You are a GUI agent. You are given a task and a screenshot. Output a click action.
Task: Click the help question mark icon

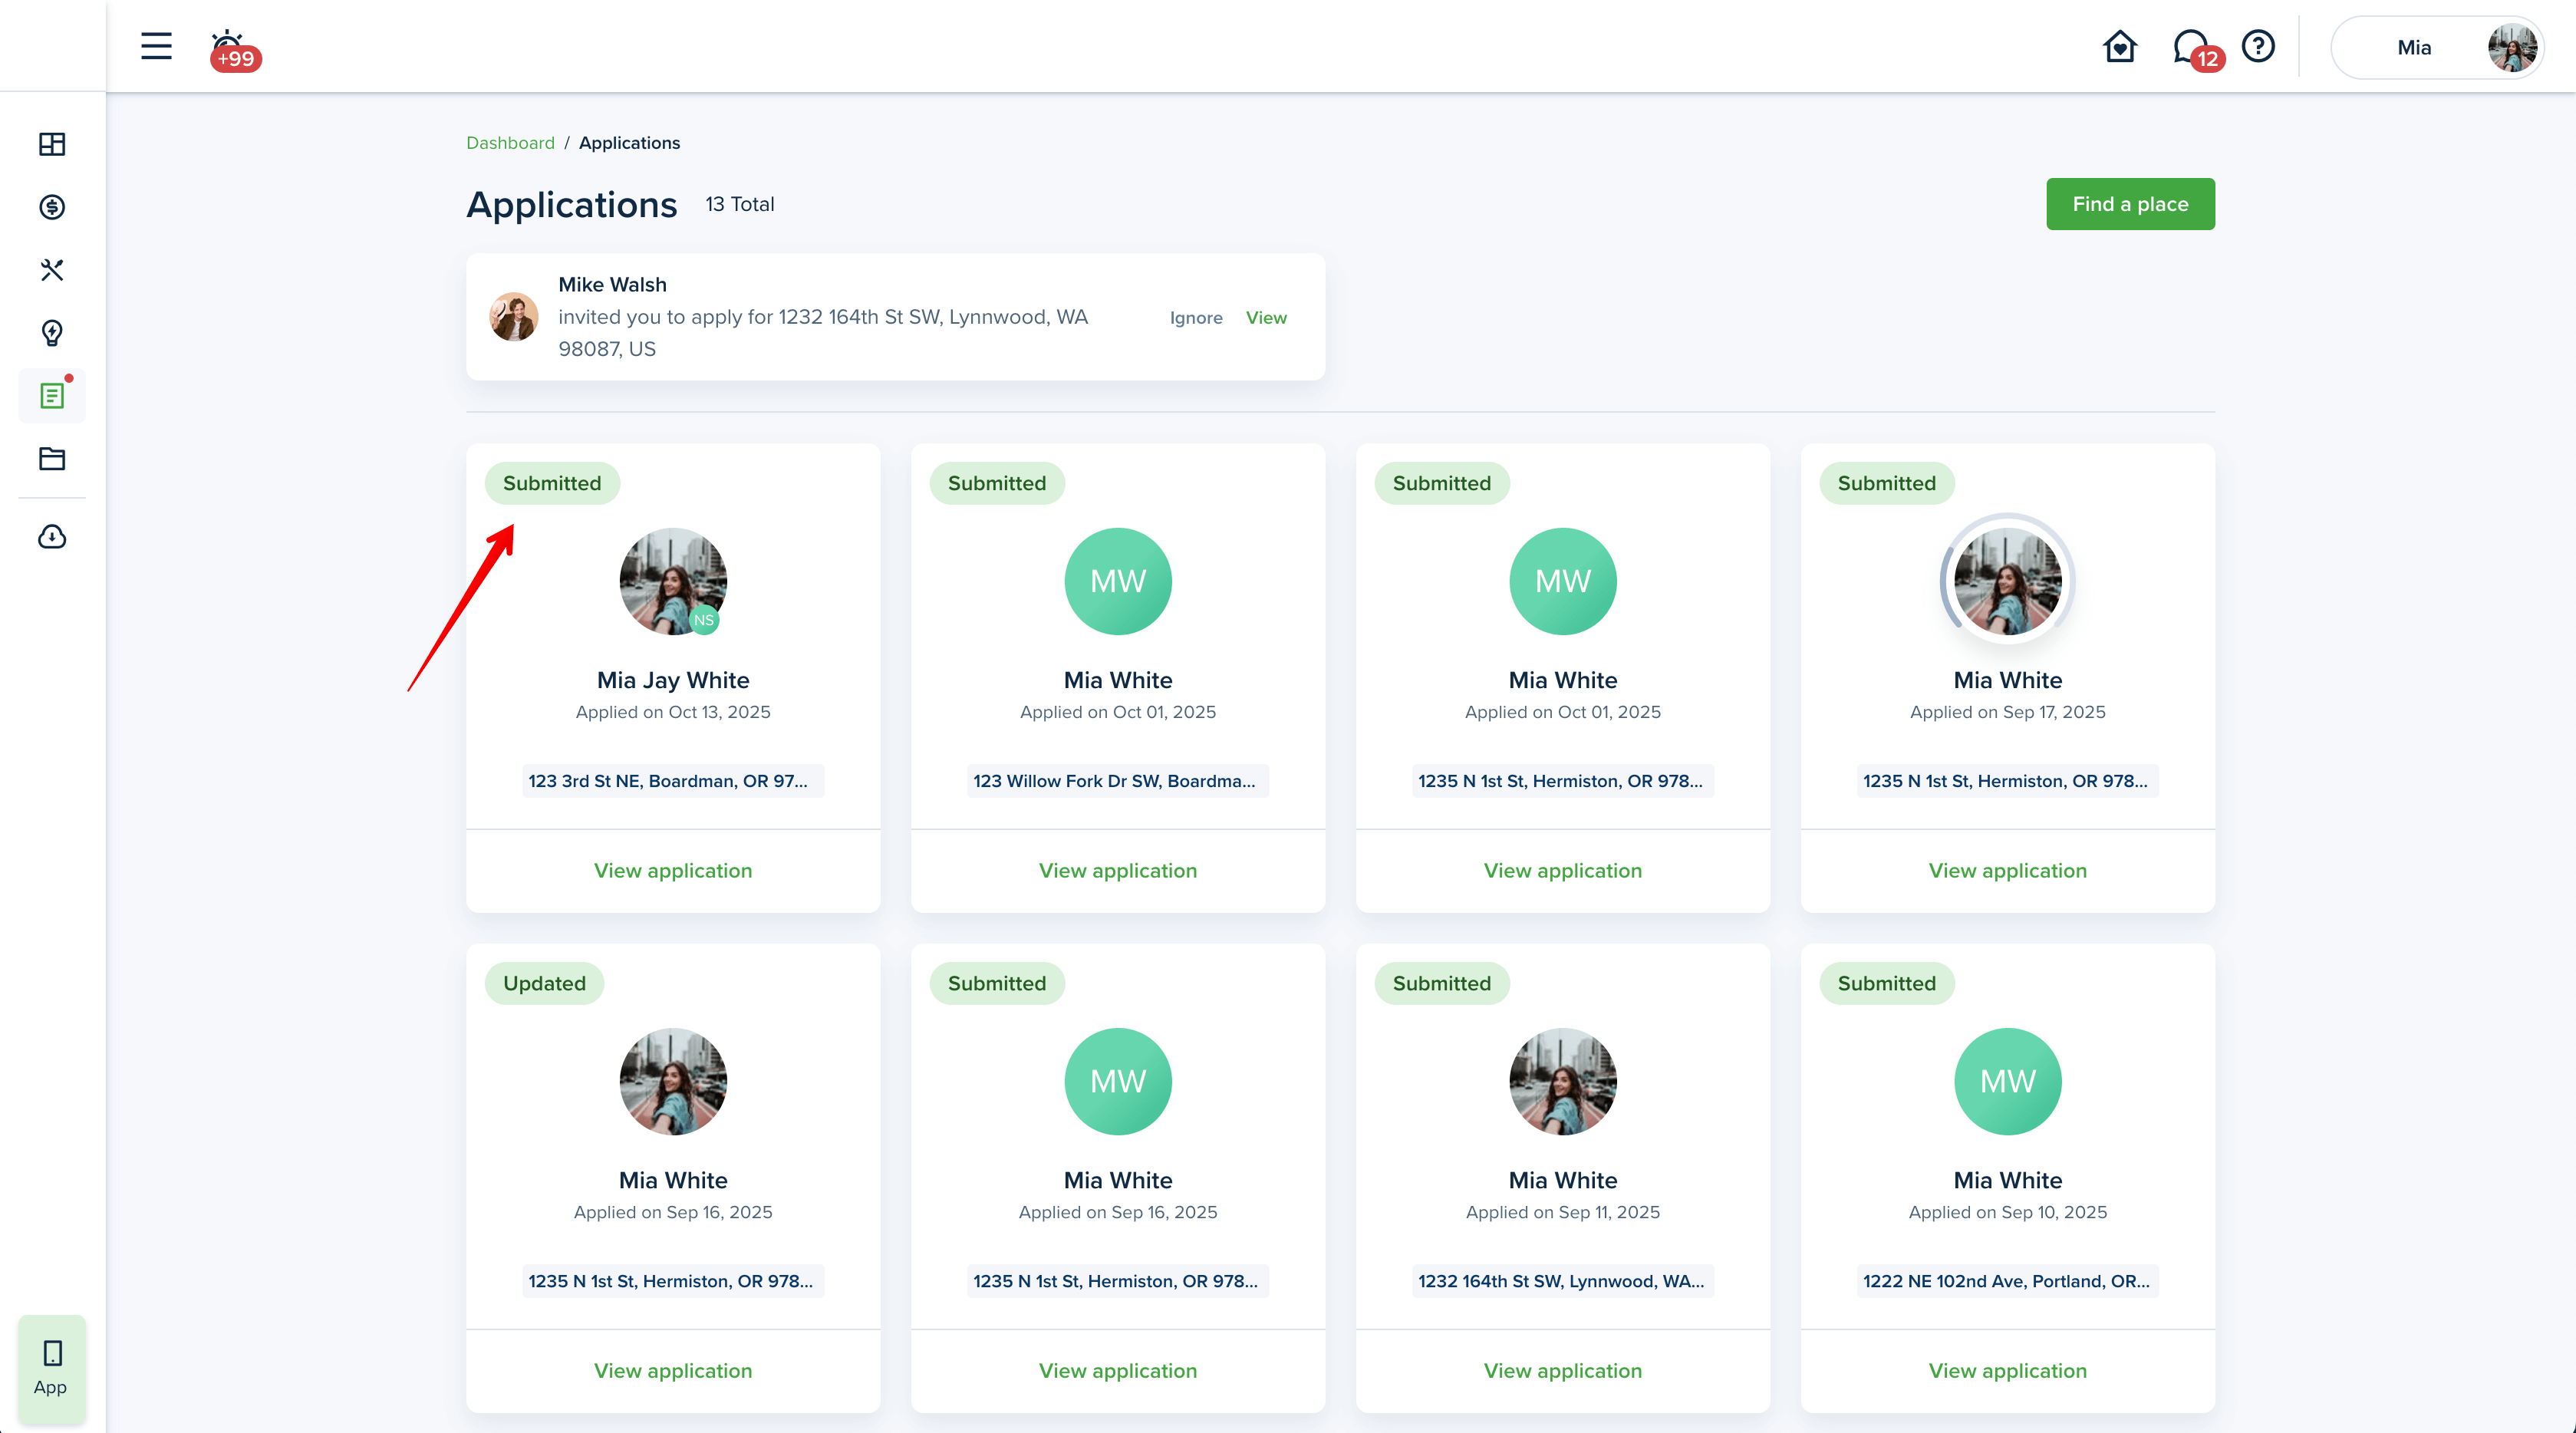click(2258, 46)
